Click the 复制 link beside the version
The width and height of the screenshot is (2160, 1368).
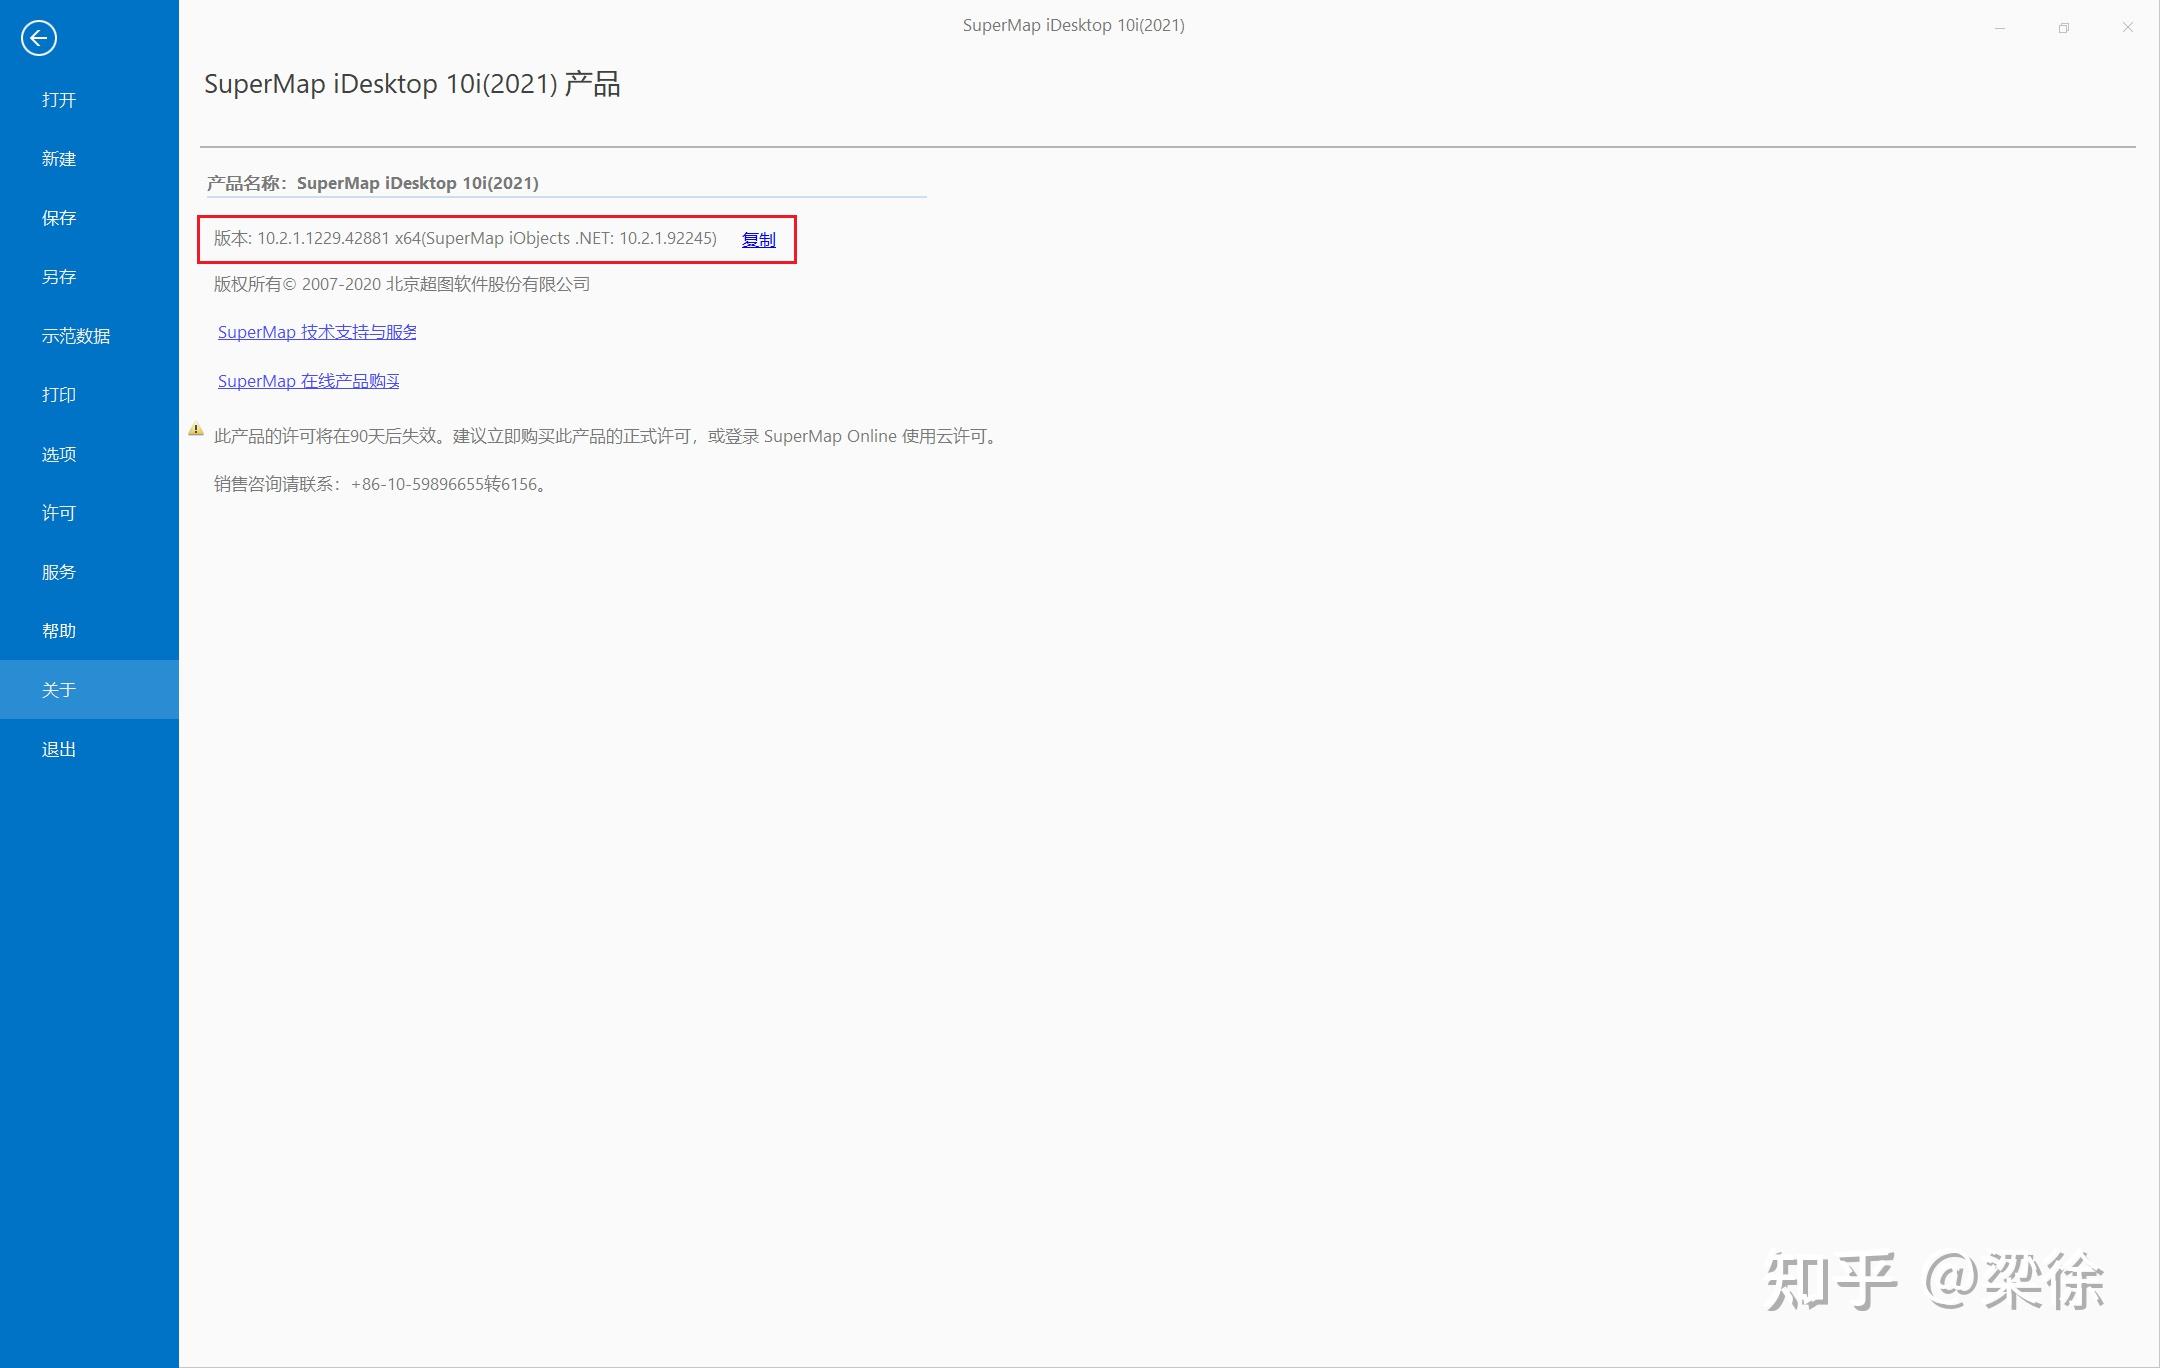coord(759,240)
